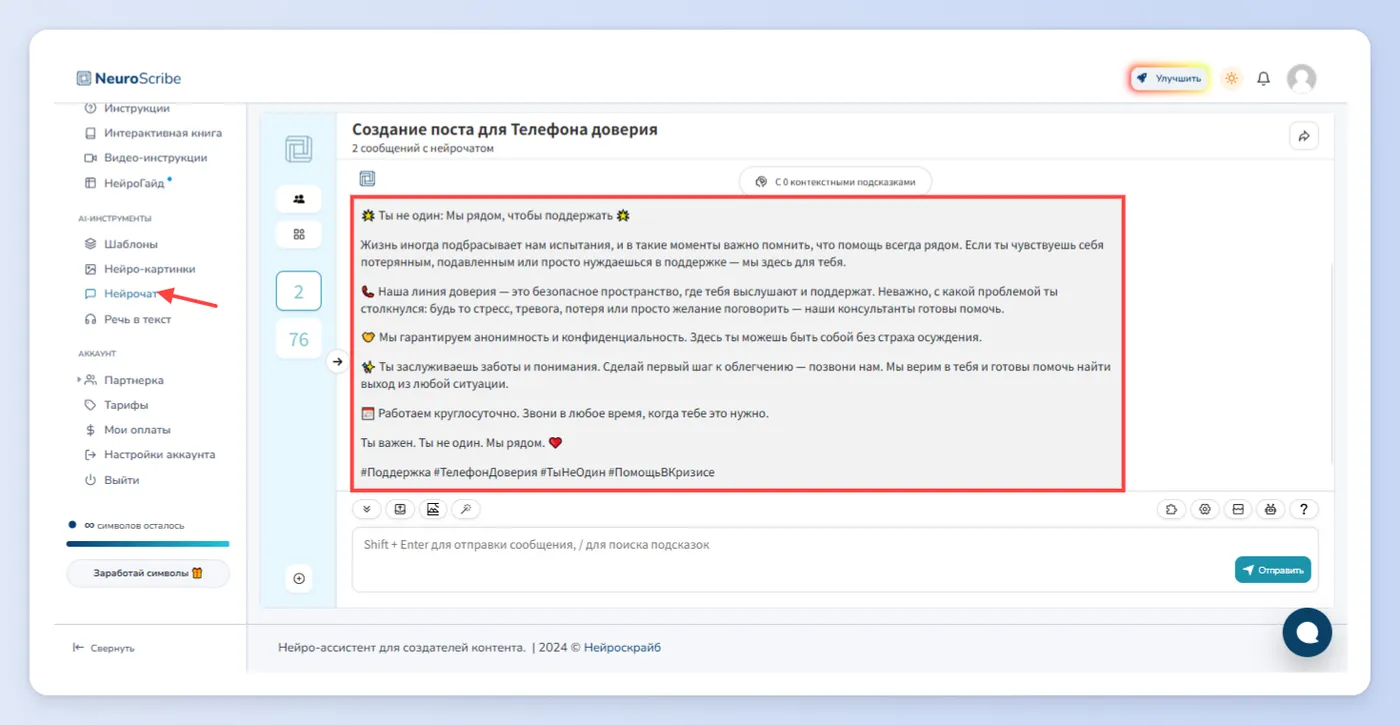Click the split-panel layout icon above the send button
The height and width of the screenshot is (725, 1400).
click(x=1237, y=509)
